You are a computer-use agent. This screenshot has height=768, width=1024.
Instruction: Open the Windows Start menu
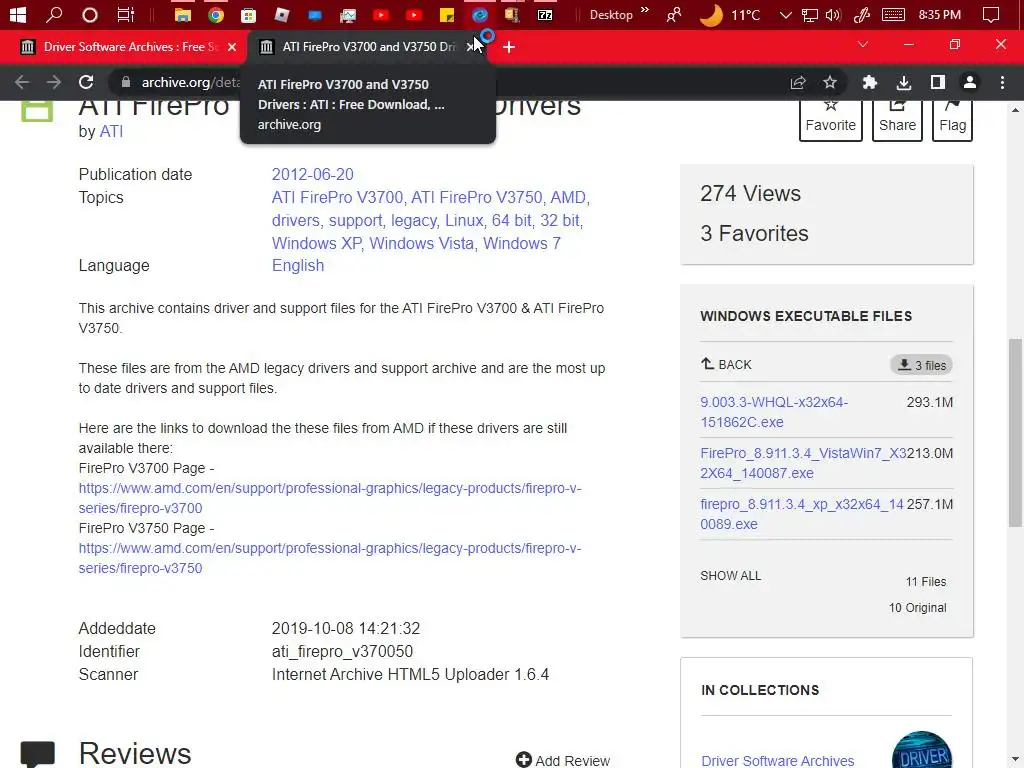(x=18, y=14)
